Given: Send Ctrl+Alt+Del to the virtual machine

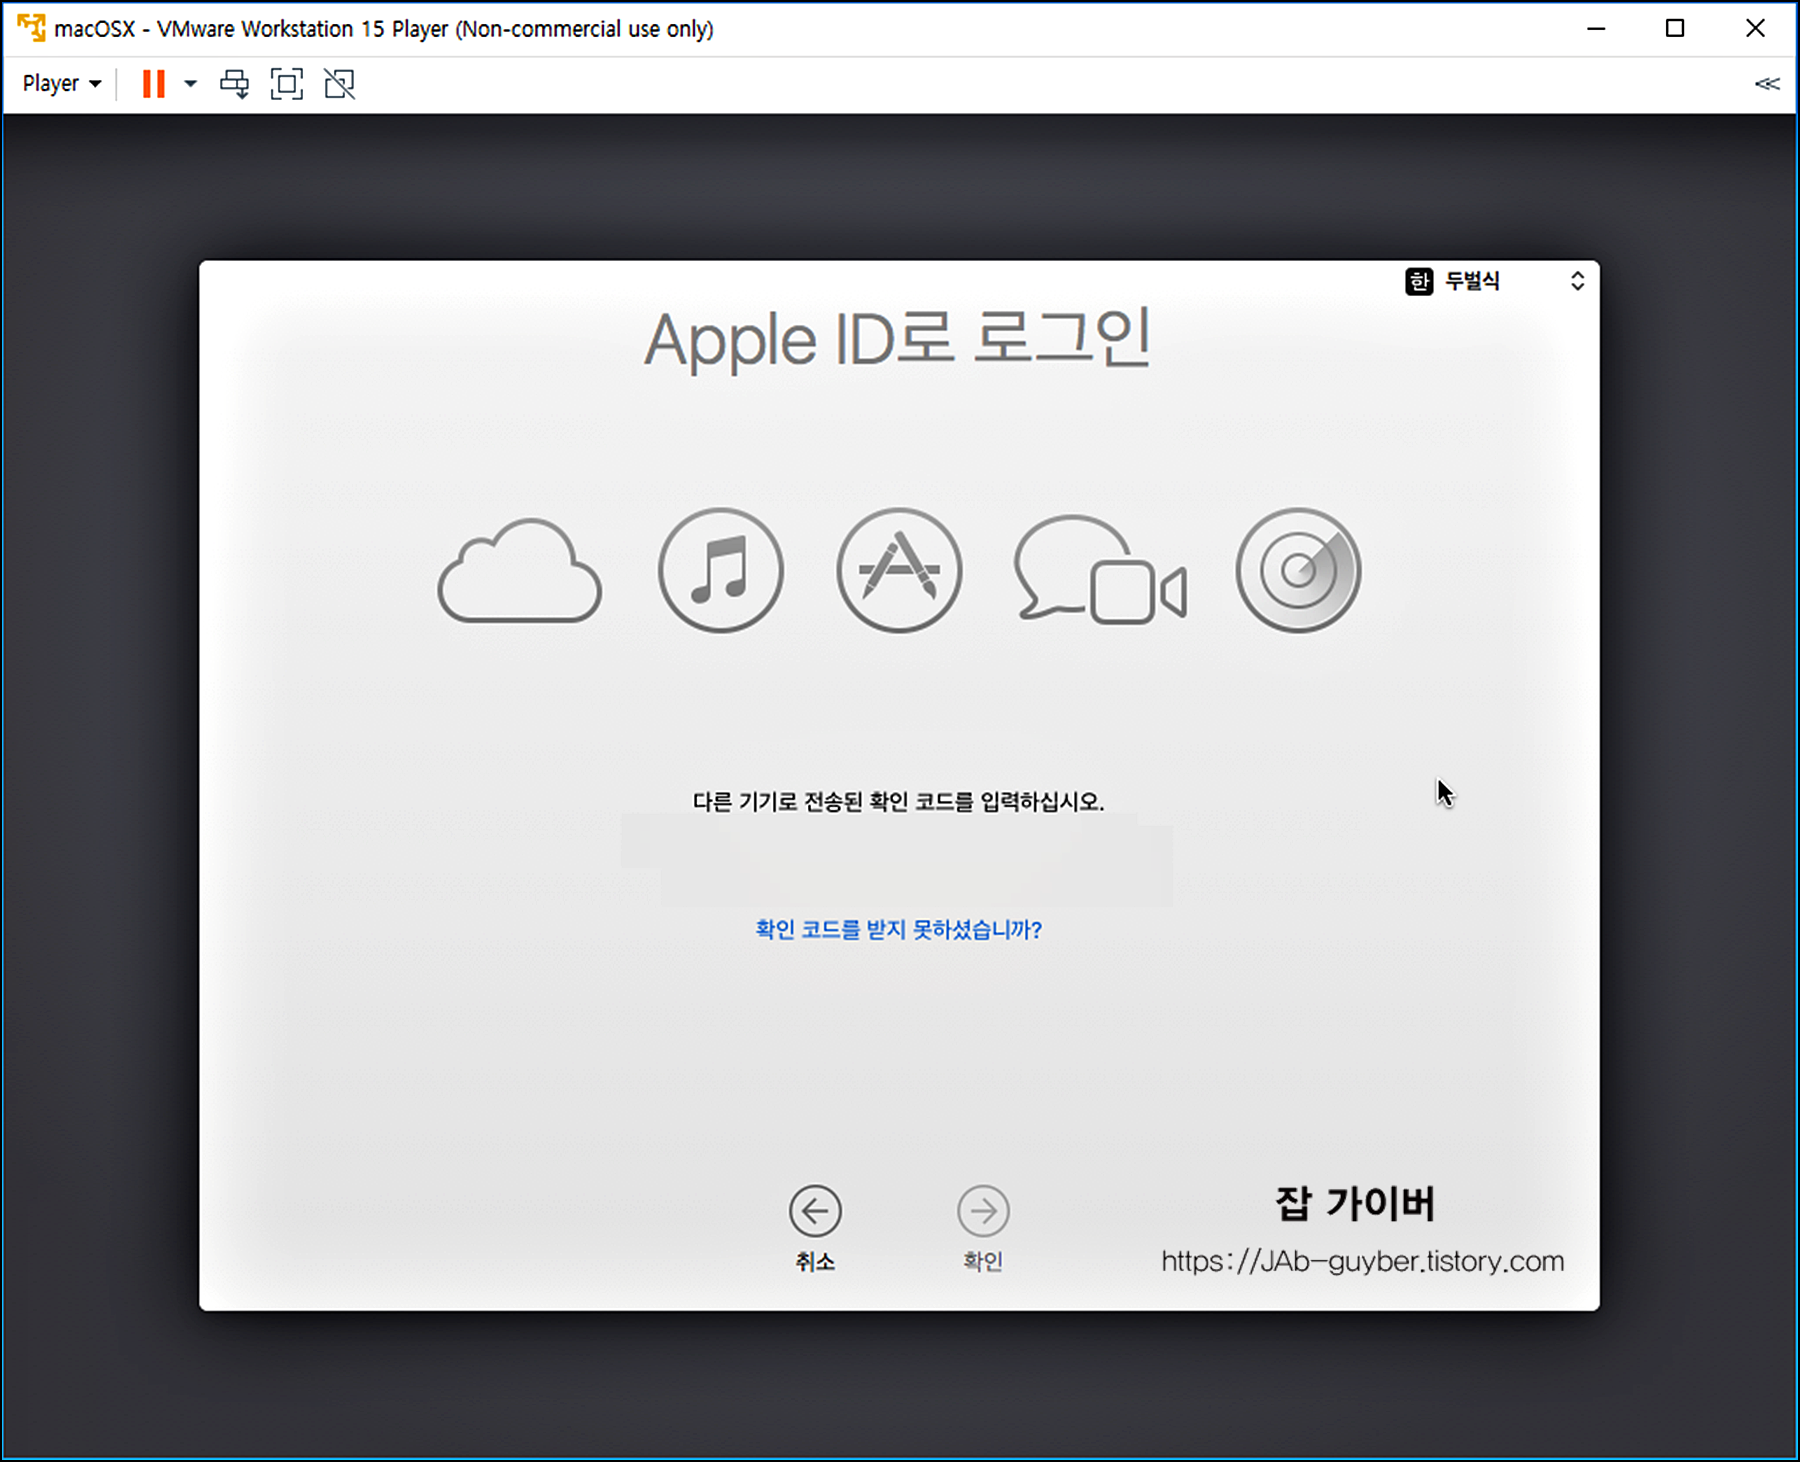Looking at the screenshot, I should pyautogui.click(x=235, y=84).
